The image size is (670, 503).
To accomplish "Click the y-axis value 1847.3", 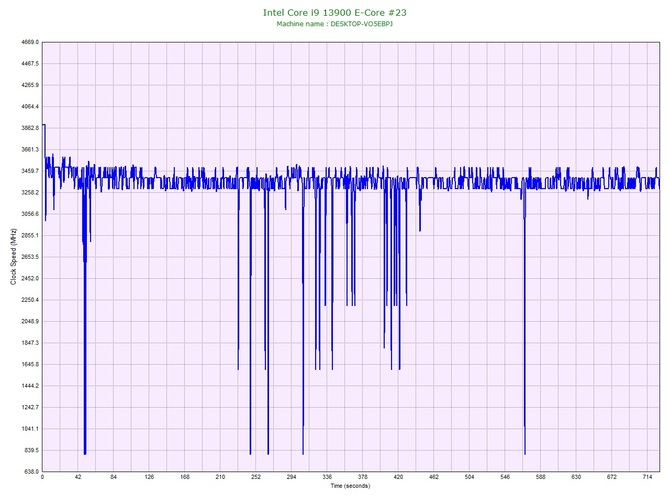I will click(x=30, y=343).
